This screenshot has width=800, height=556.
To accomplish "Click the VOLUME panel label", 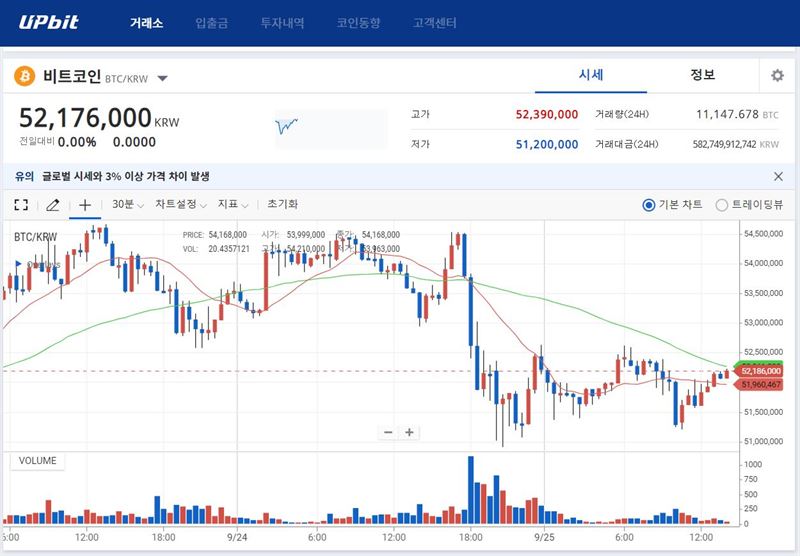I will pyautogui.click(x=37, y=461).
